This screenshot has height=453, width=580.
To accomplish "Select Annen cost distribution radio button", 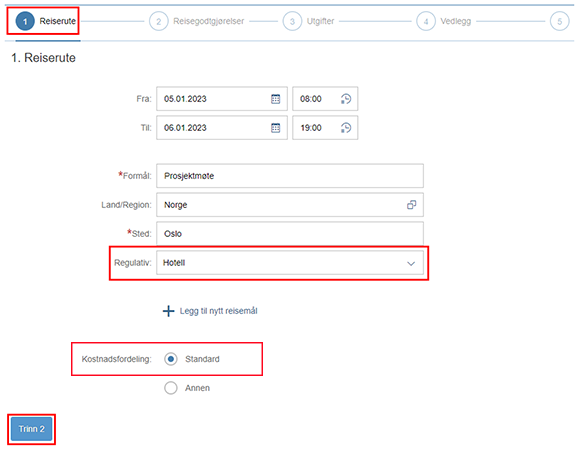I will point(171,388).
